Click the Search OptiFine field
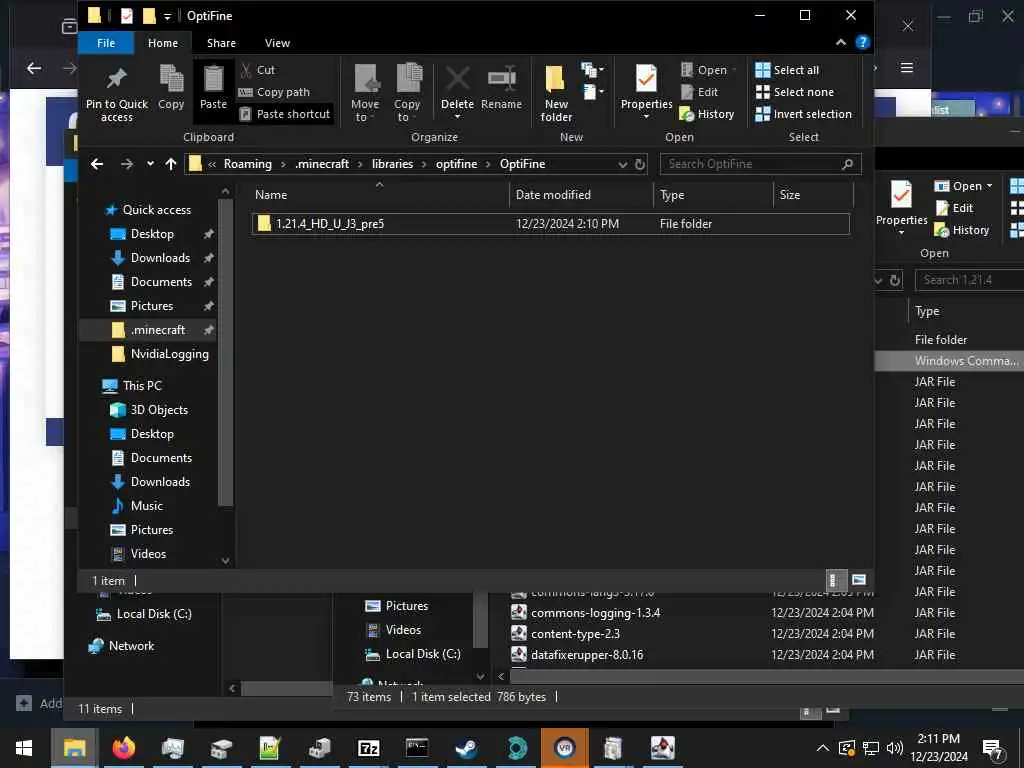Viewport: 1024px width, 768px height. click(x=760, y=164)
